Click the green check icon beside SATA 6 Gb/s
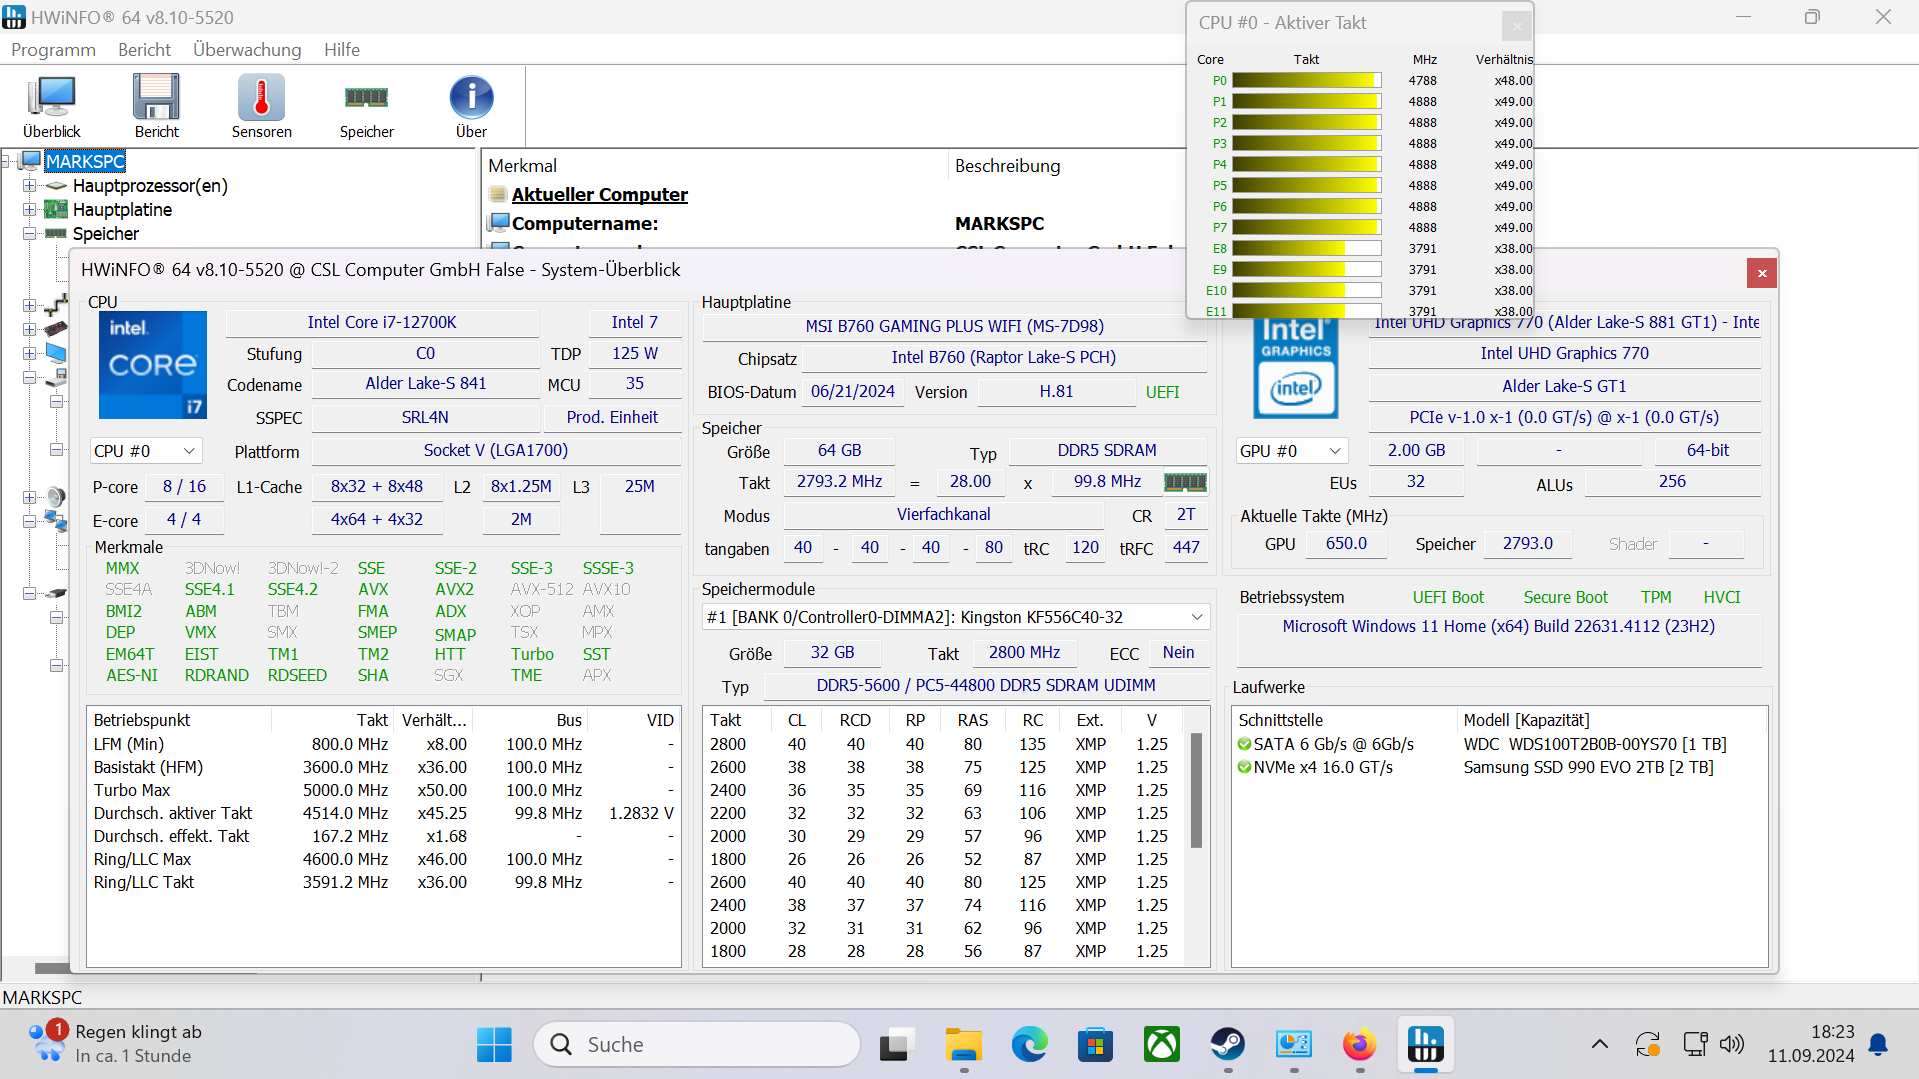Screen dimensions: 1919x1079 1244,744
